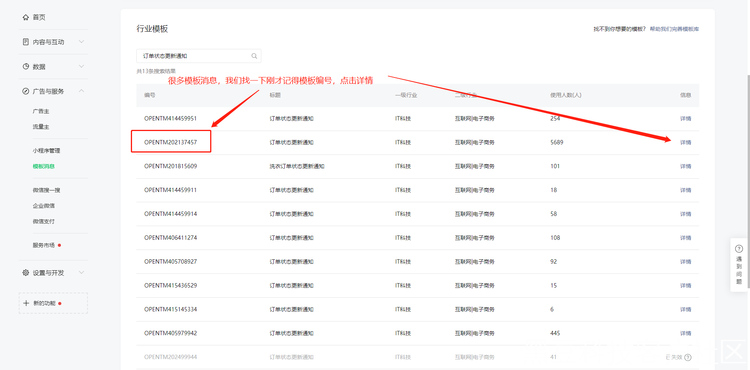Click the template code OPENTM202137457

(170, 142)
